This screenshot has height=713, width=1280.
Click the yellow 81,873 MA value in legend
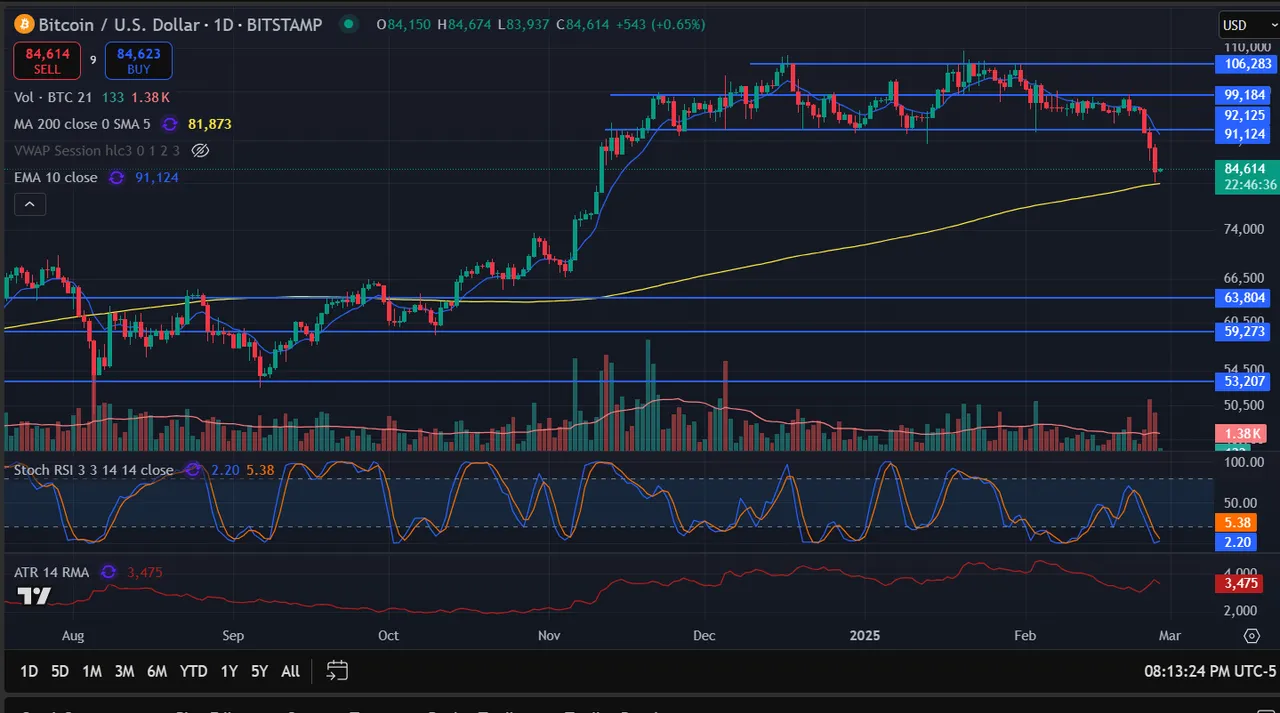[210, 124]
